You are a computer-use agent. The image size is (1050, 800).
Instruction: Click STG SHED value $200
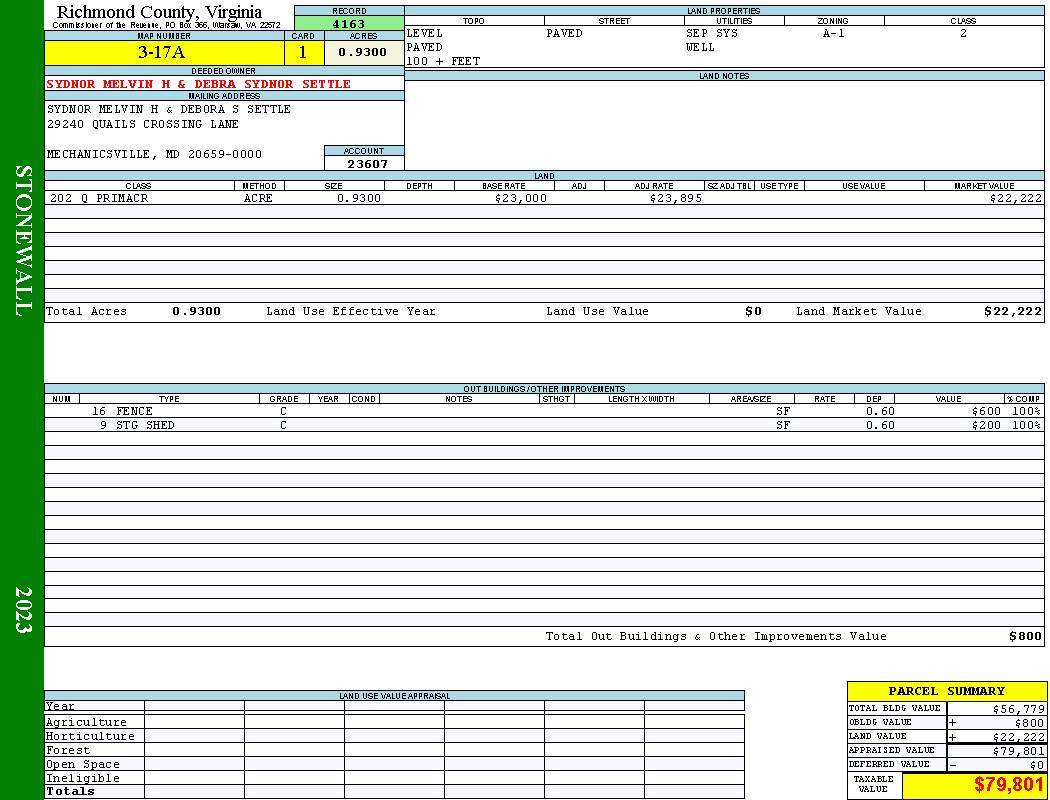(986, 425)
